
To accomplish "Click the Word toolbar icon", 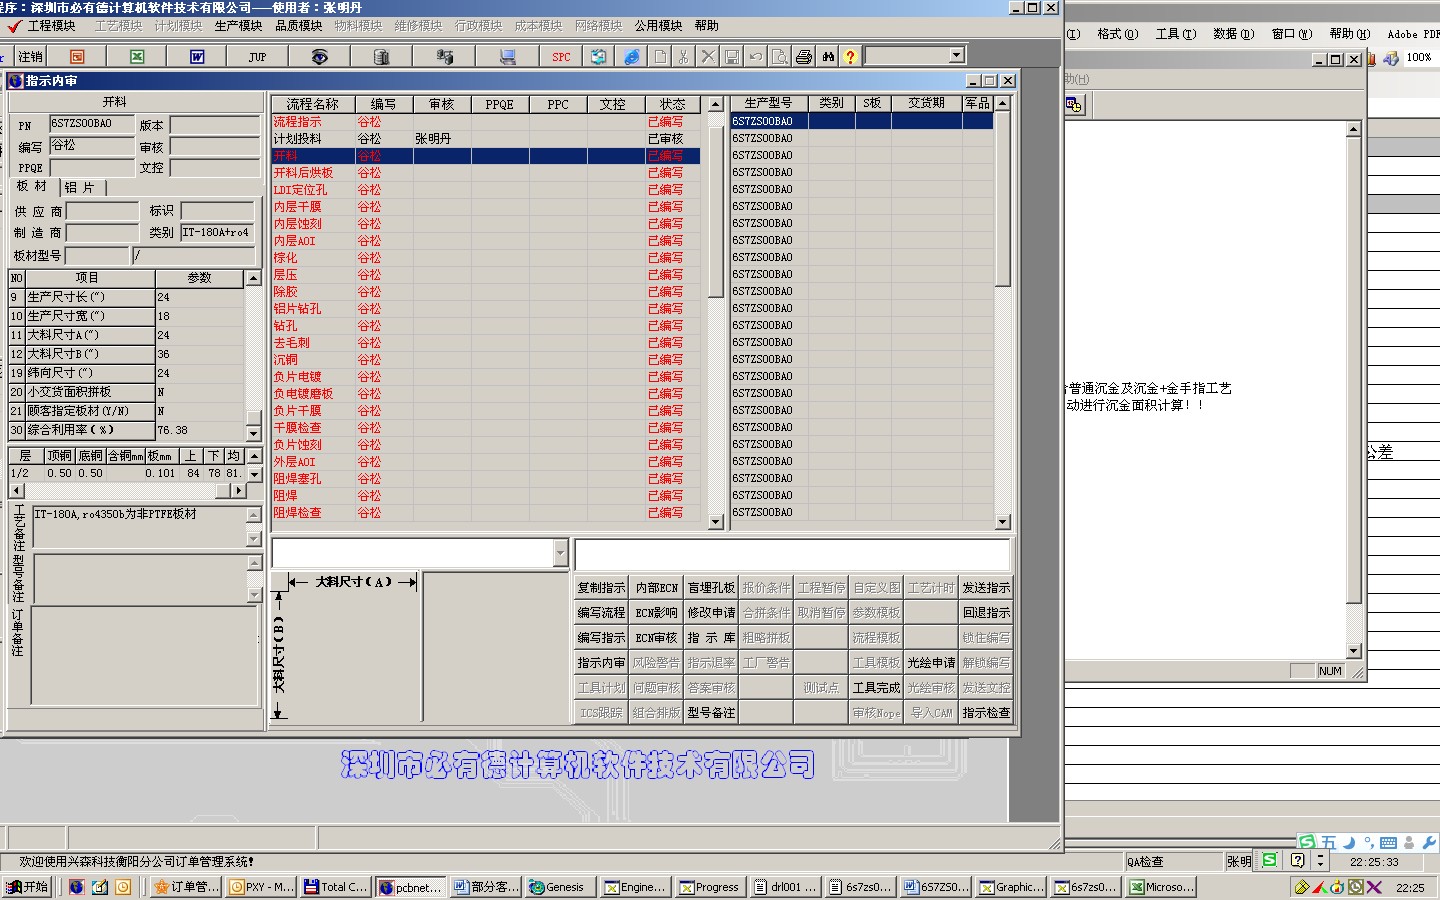I will click(x=197, y=57).
